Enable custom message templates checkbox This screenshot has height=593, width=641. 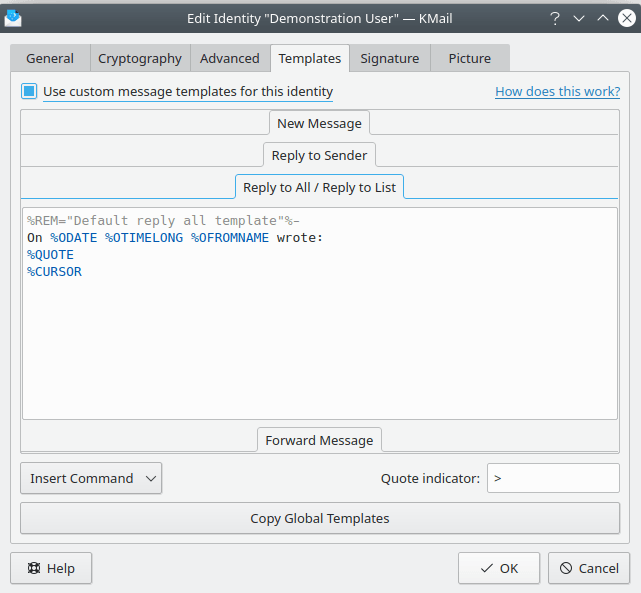click(30, 91)
